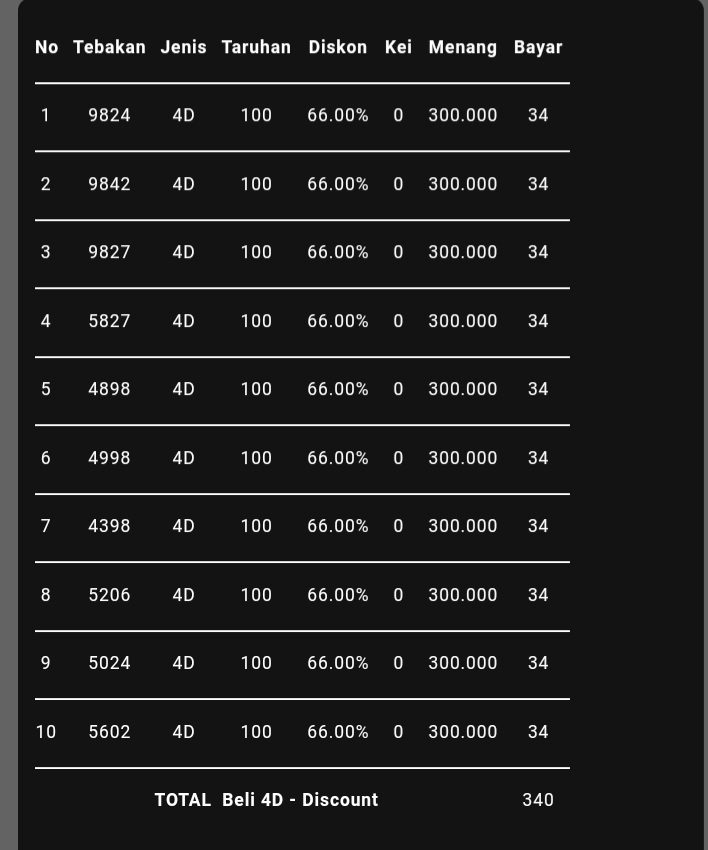This screenshot has height=850, width=708.
Task: Select the Tebakan number 9842
Action: tap(109, 184)
